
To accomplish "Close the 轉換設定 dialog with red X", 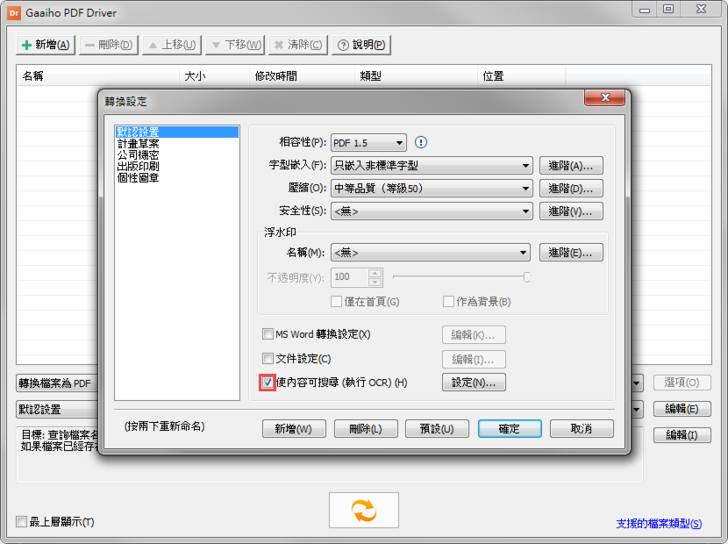I will pos(604,97).
